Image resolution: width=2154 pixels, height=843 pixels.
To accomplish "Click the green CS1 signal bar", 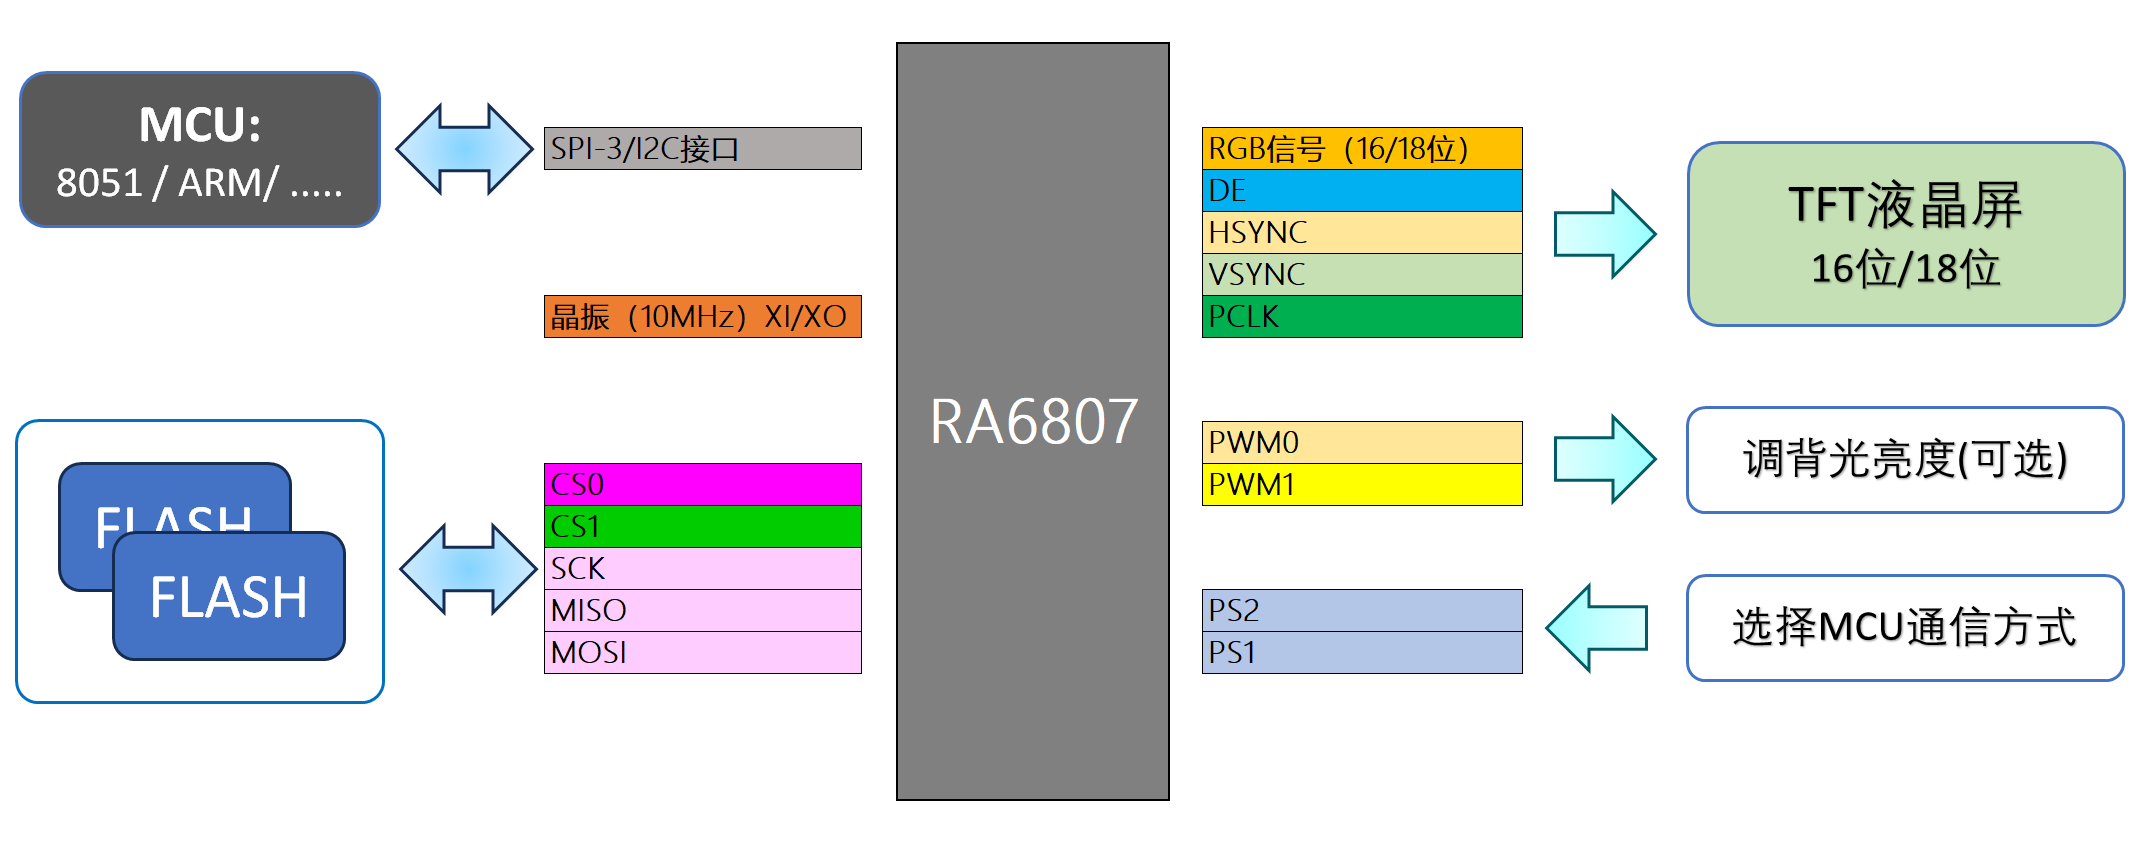I will pyautogui.click(x=702, y=527).
